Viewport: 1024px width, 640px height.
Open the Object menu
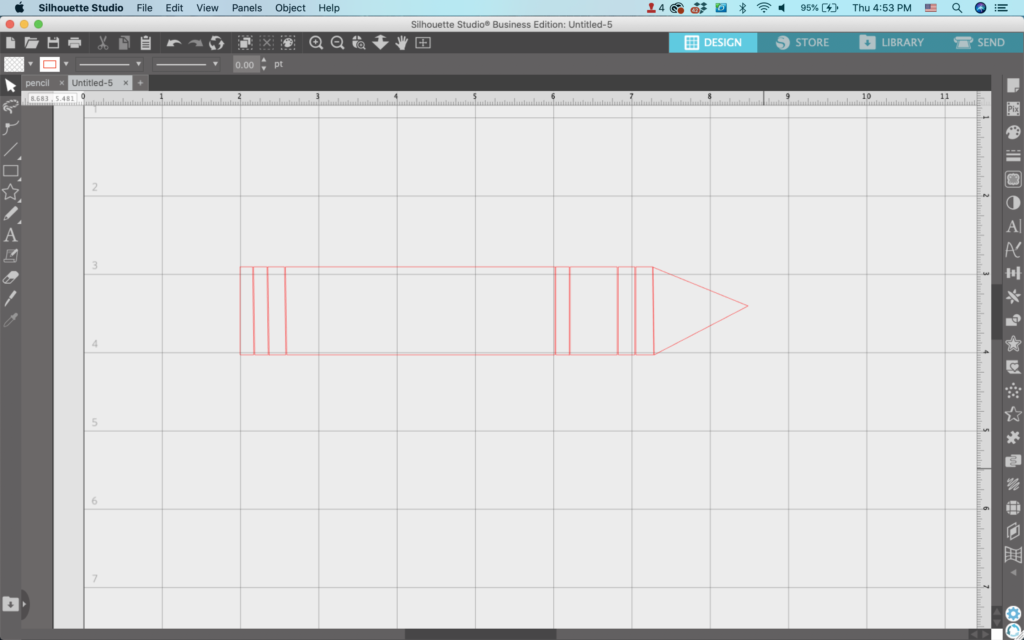click(290, 8)
